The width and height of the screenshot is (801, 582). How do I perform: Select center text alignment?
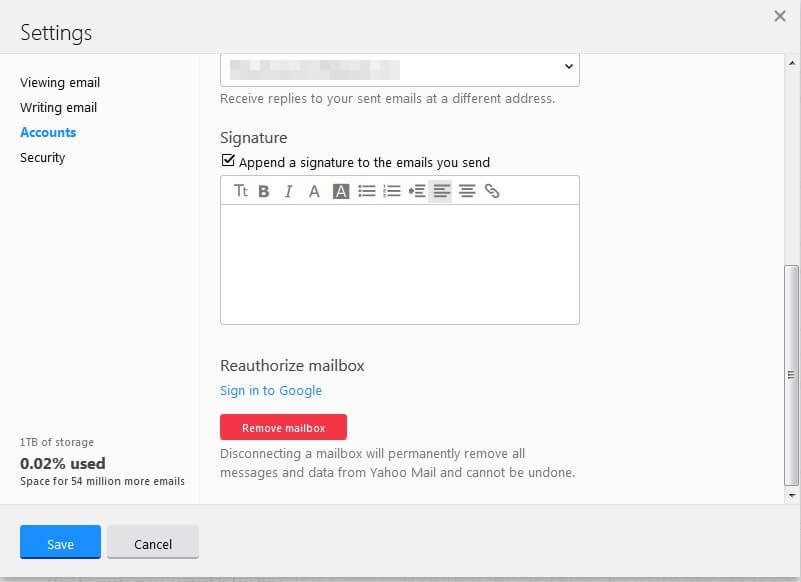coord(467,191)
